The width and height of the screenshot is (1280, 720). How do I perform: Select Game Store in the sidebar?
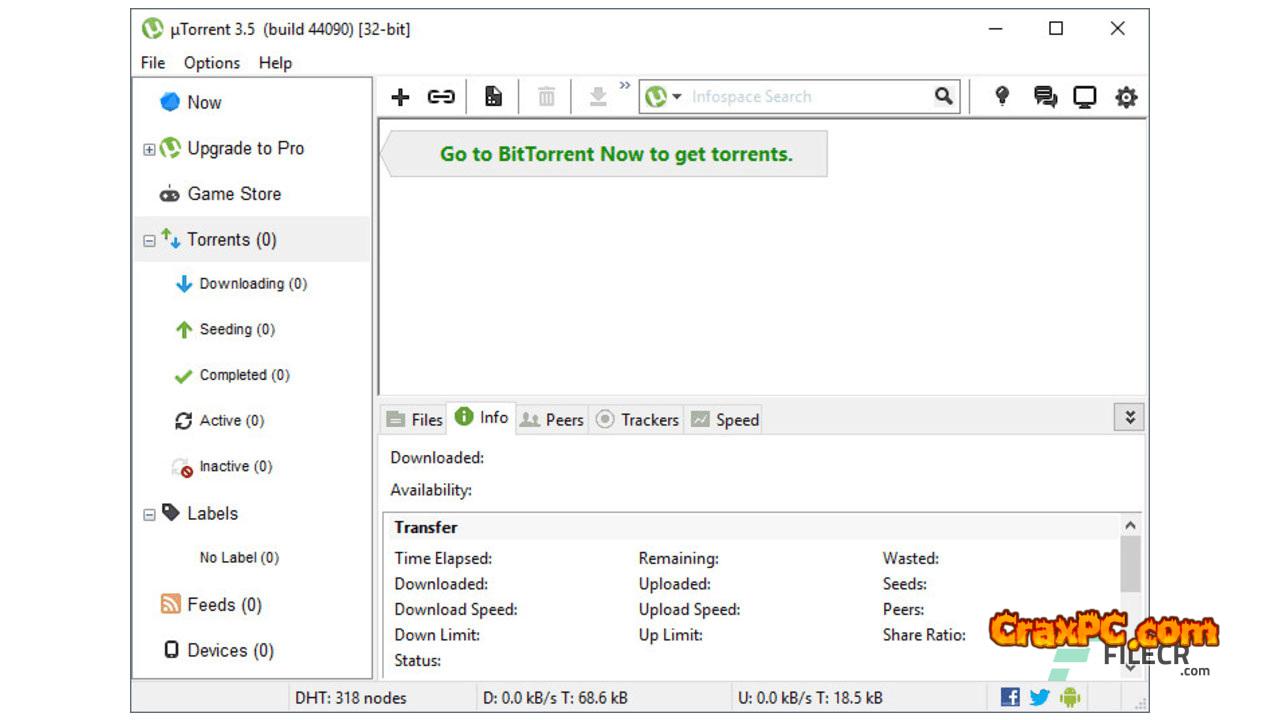233,194
